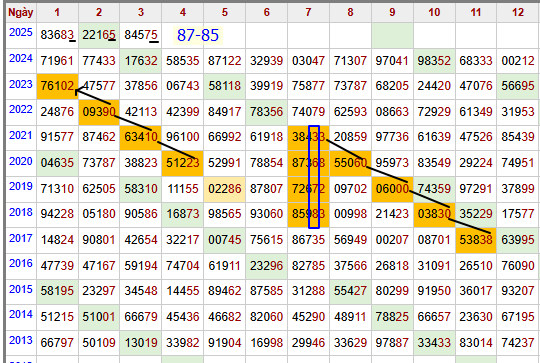Select the cell with value 56695
Viewport: 540px width, 363px height.
click(518, 86)
